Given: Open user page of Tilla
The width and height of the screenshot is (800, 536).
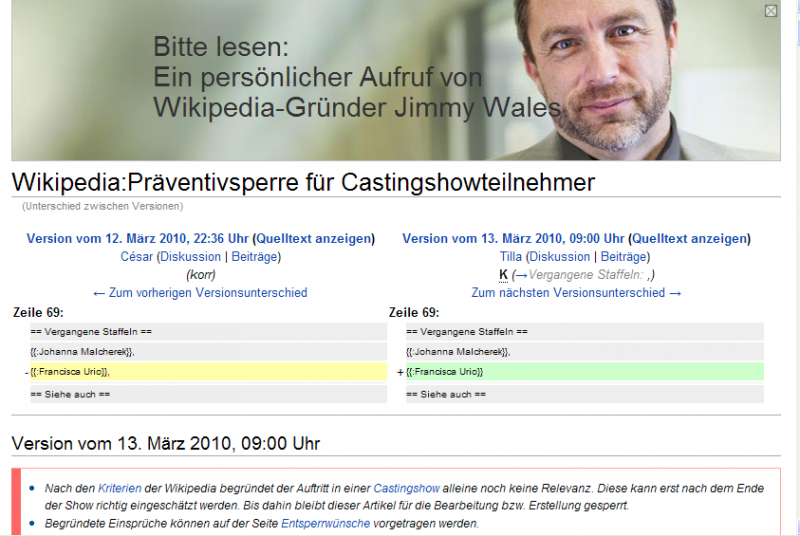Looking at the screenshot, I should 511,257.
